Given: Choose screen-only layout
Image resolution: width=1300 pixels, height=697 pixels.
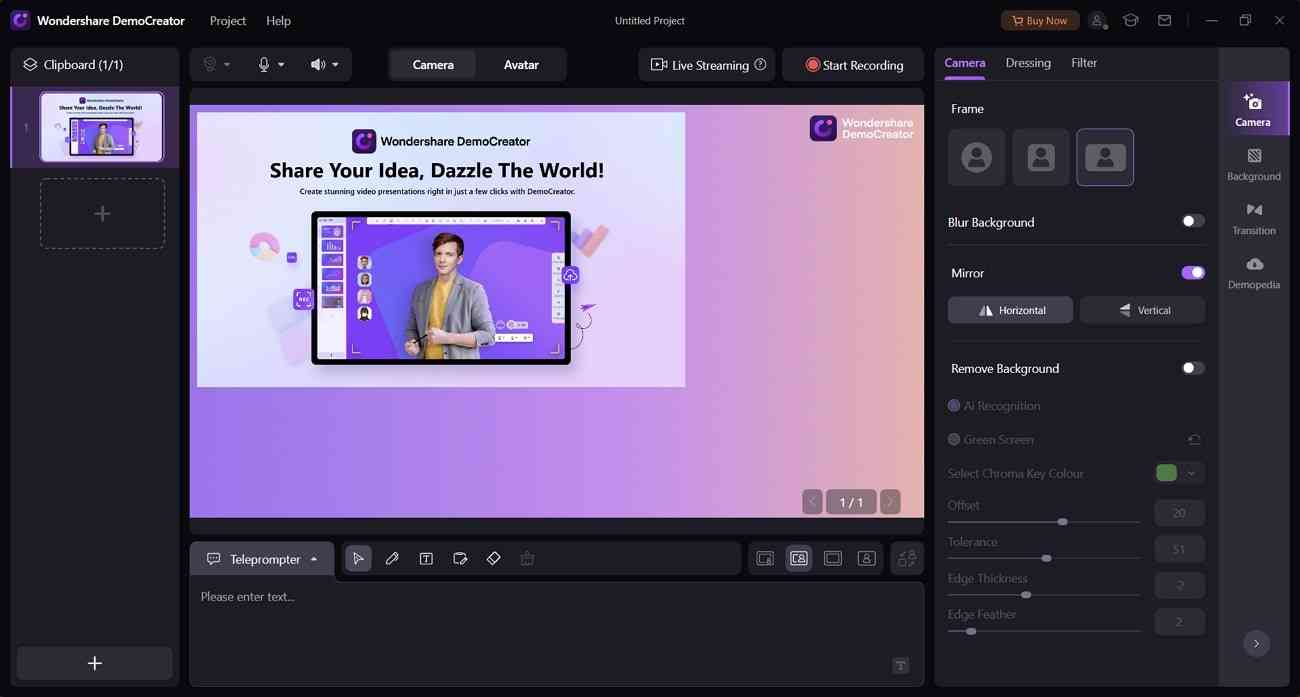Looking at the screenshot, I should point(833,559).
